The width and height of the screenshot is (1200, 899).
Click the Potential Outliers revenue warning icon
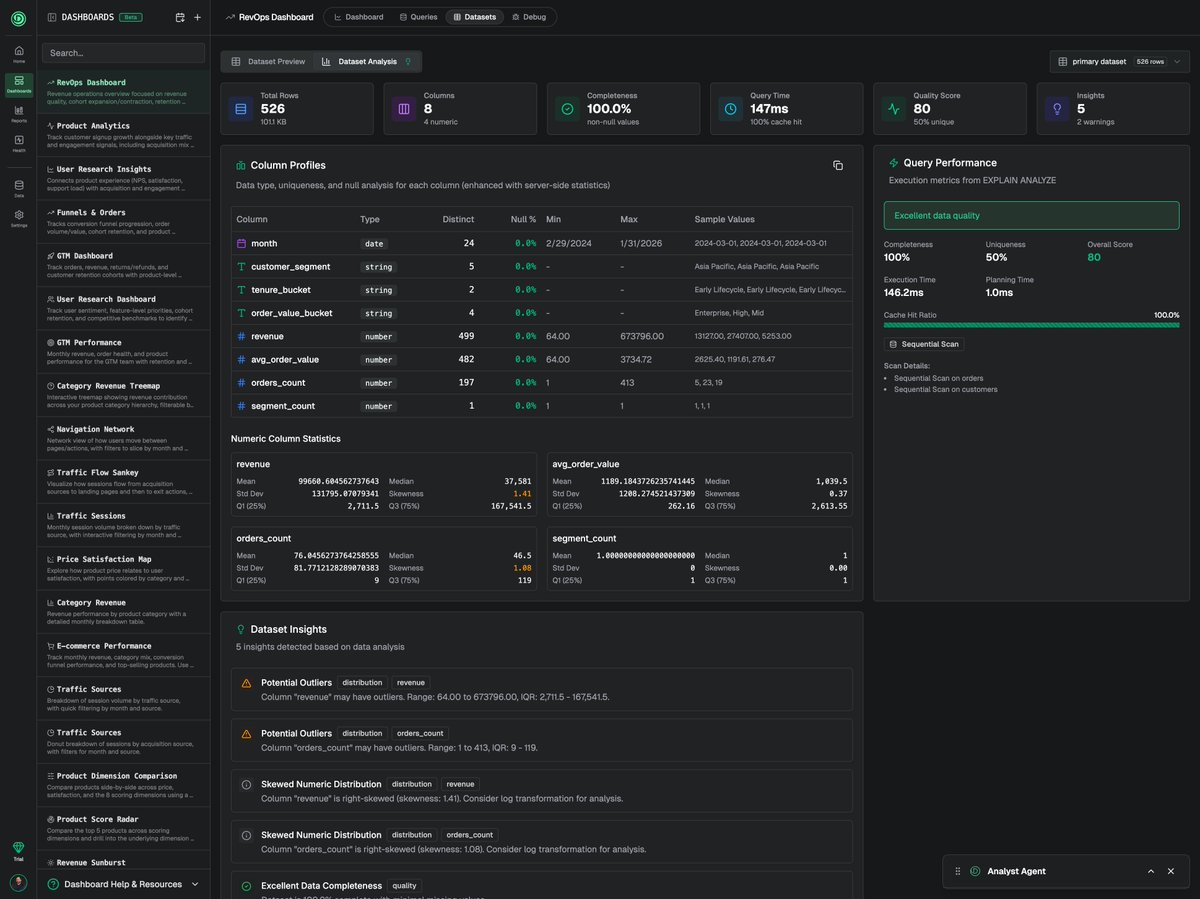pos(246,683)
